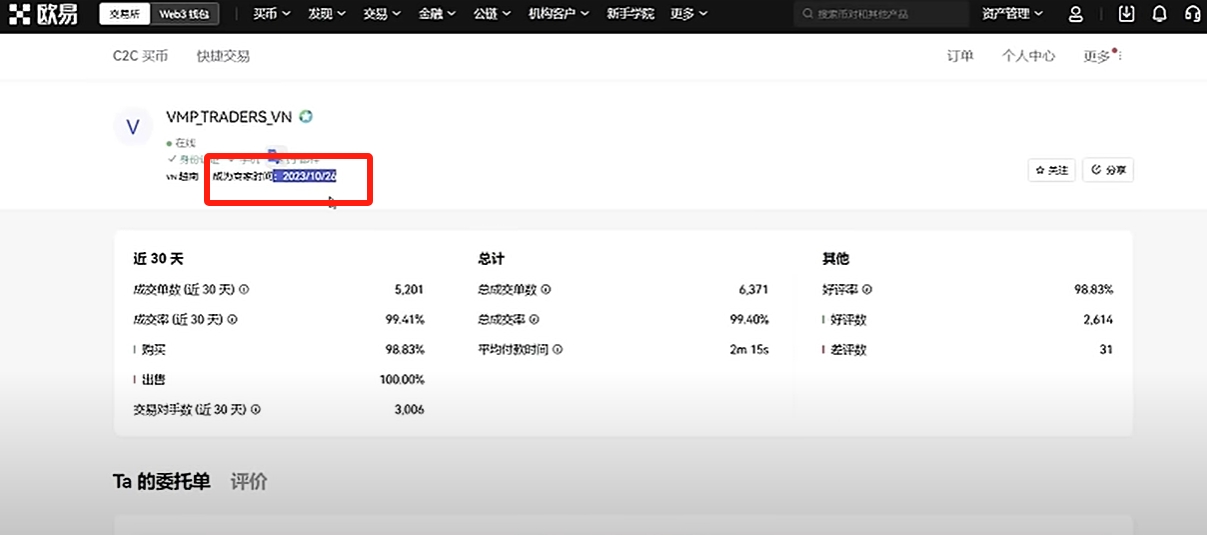Select the C2C 买币 tab
Screen dimensions: 1207x535
click(x=140, y=56)
